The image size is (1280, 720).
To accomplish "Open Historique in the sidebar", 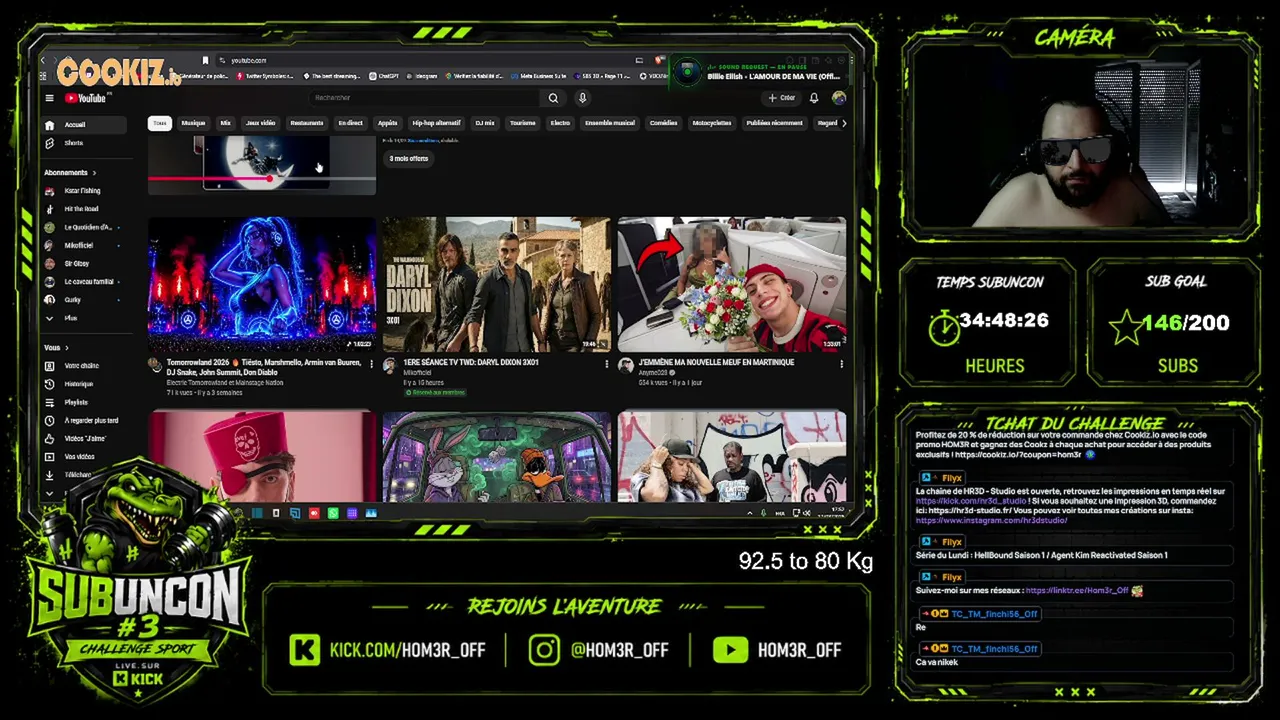I will pos(86,384).
